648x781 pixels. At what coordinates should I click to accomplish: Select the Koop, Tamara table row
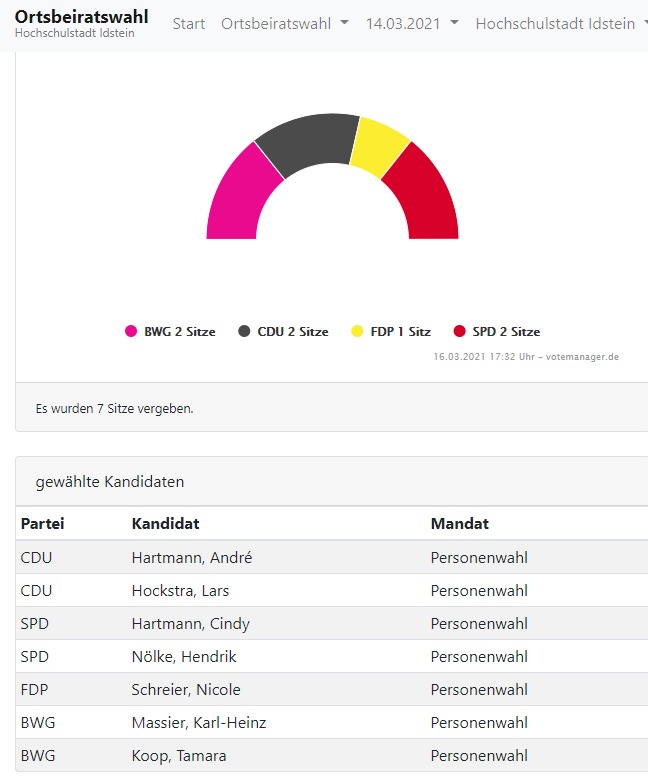[332, 756]
